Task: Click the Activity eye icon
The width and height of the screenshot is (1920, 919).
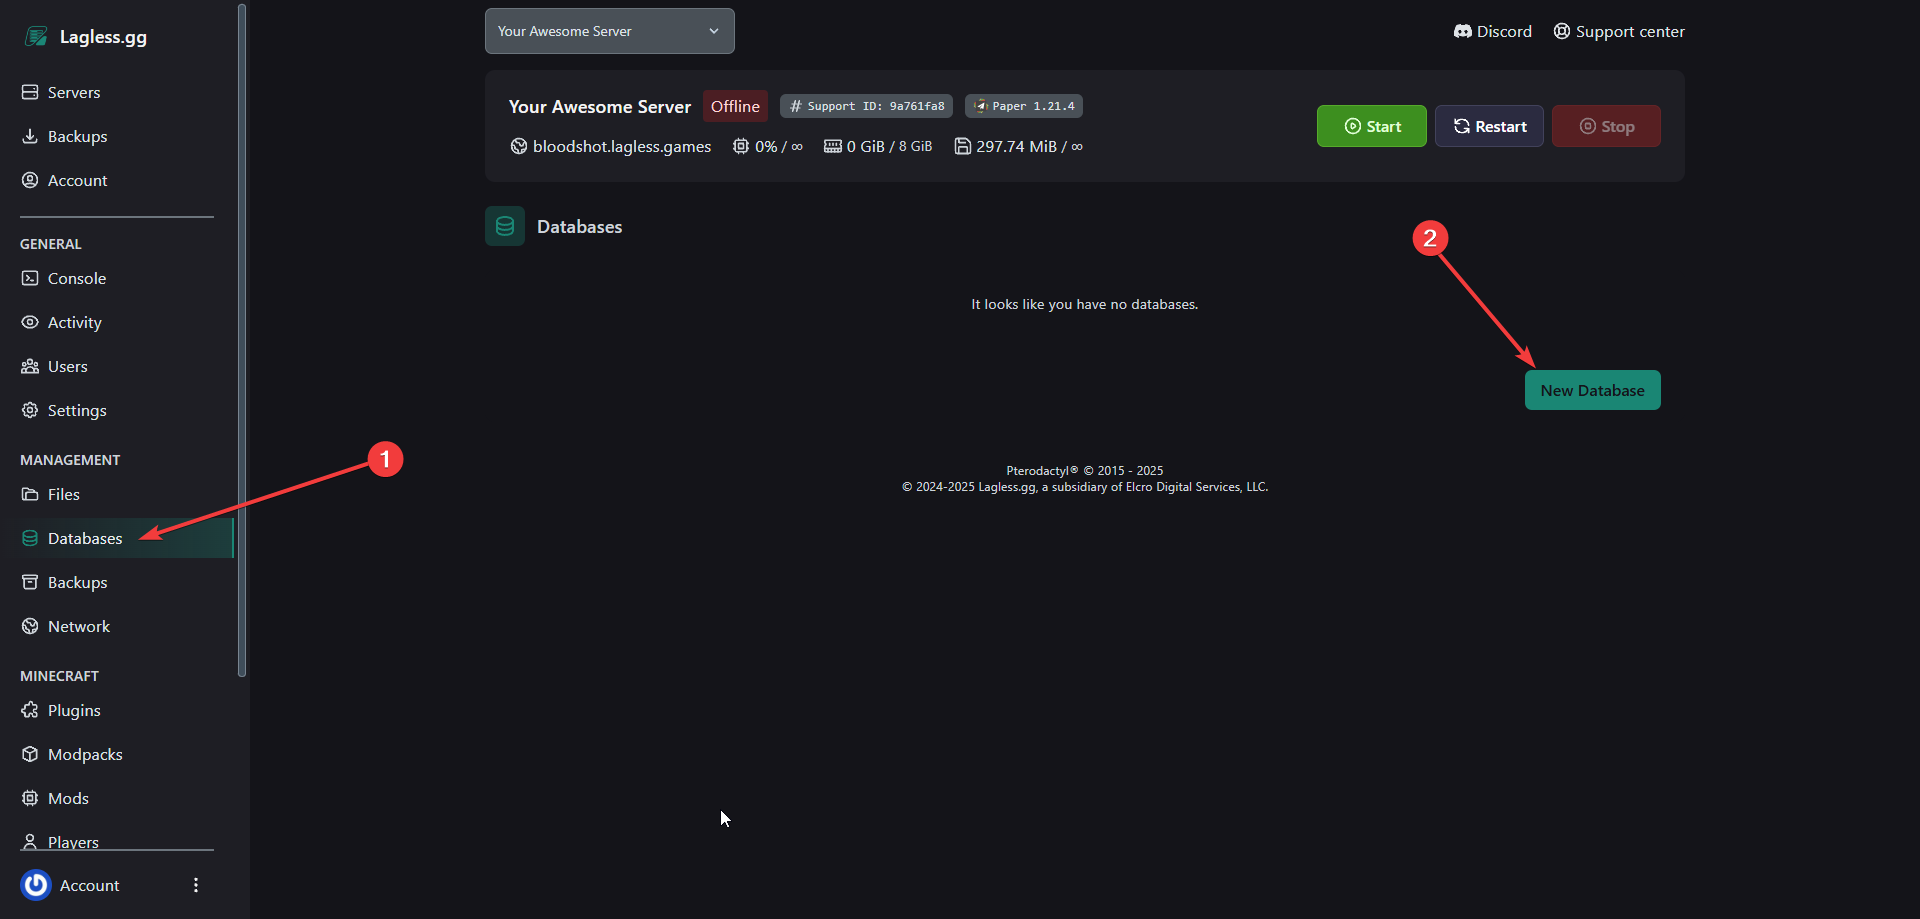Action: [30, 322]
